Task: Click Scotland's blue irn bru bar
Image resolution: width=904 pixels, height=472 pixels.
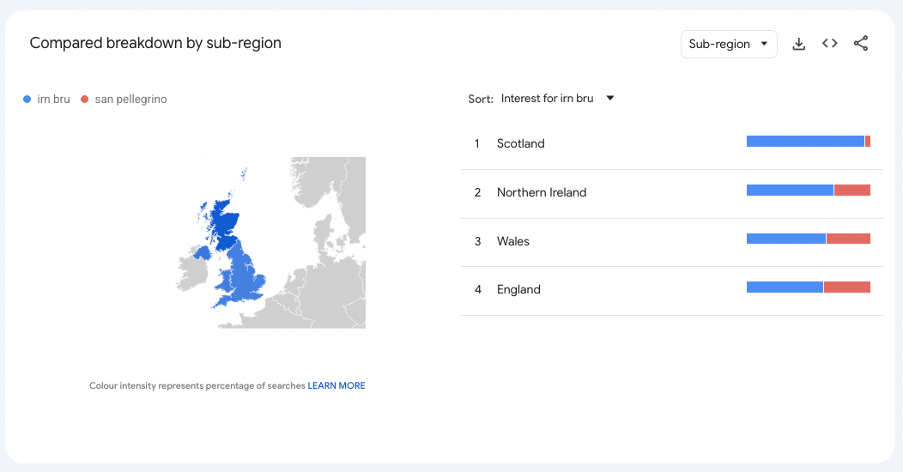Action: [x=804, y=142]
